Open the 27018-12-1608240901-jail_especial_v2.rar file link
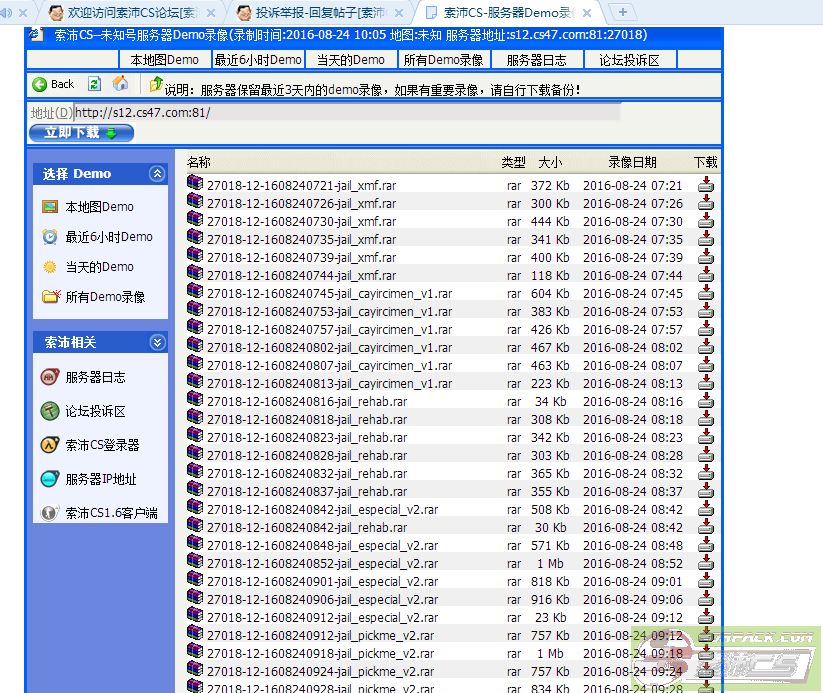Image resolution: width=823 pixels, height=693 pixels. click(x=322, y=582)
